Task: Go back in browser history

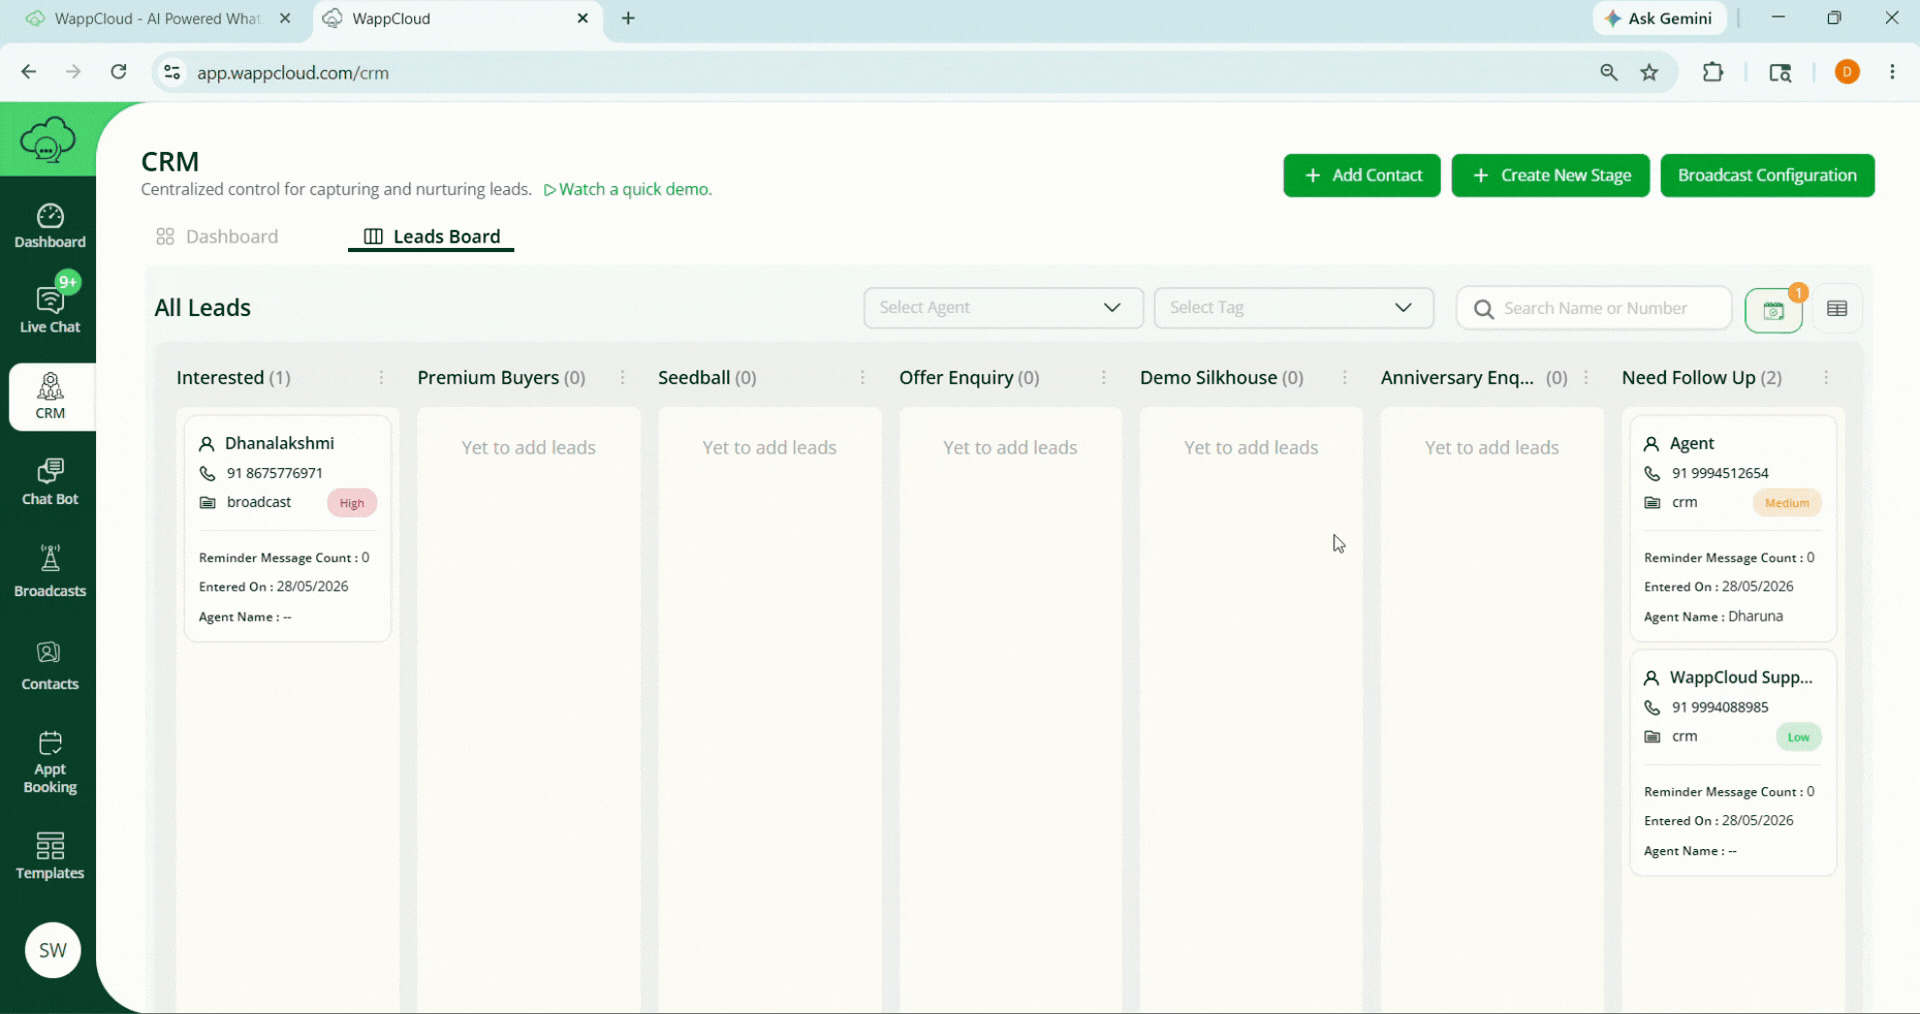Action: click(x=29, y=72)
